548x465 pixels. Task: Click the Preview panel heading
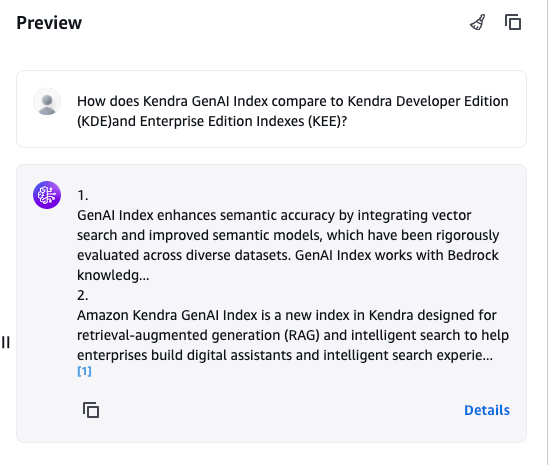coord(49,23)
